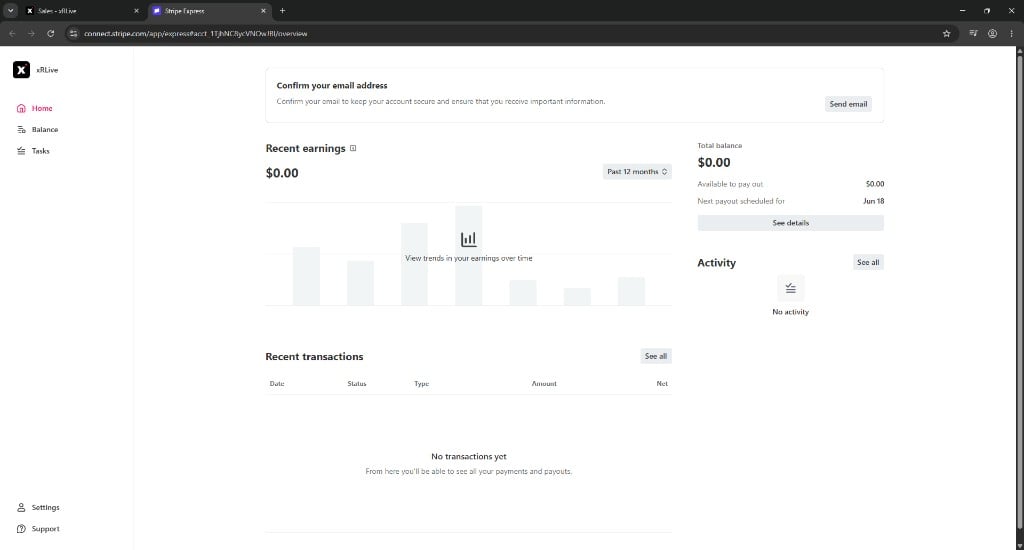
Task: Click the xRLive logo icon
Action: pos(22,70)
